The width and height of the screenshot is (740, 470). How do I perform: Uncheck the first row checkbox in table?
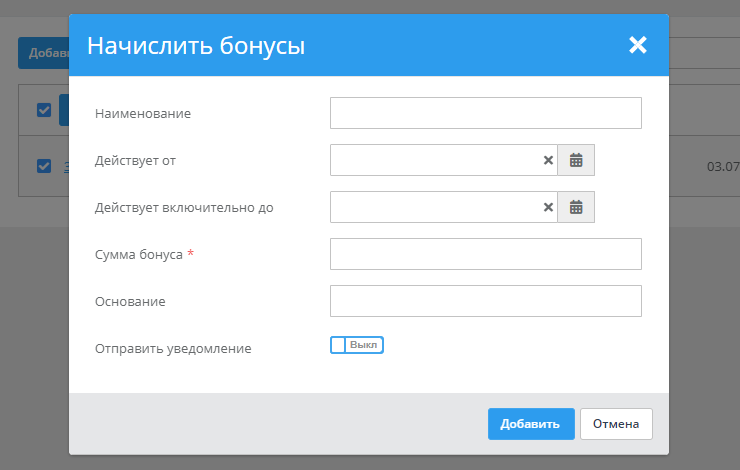pos(44,166)
